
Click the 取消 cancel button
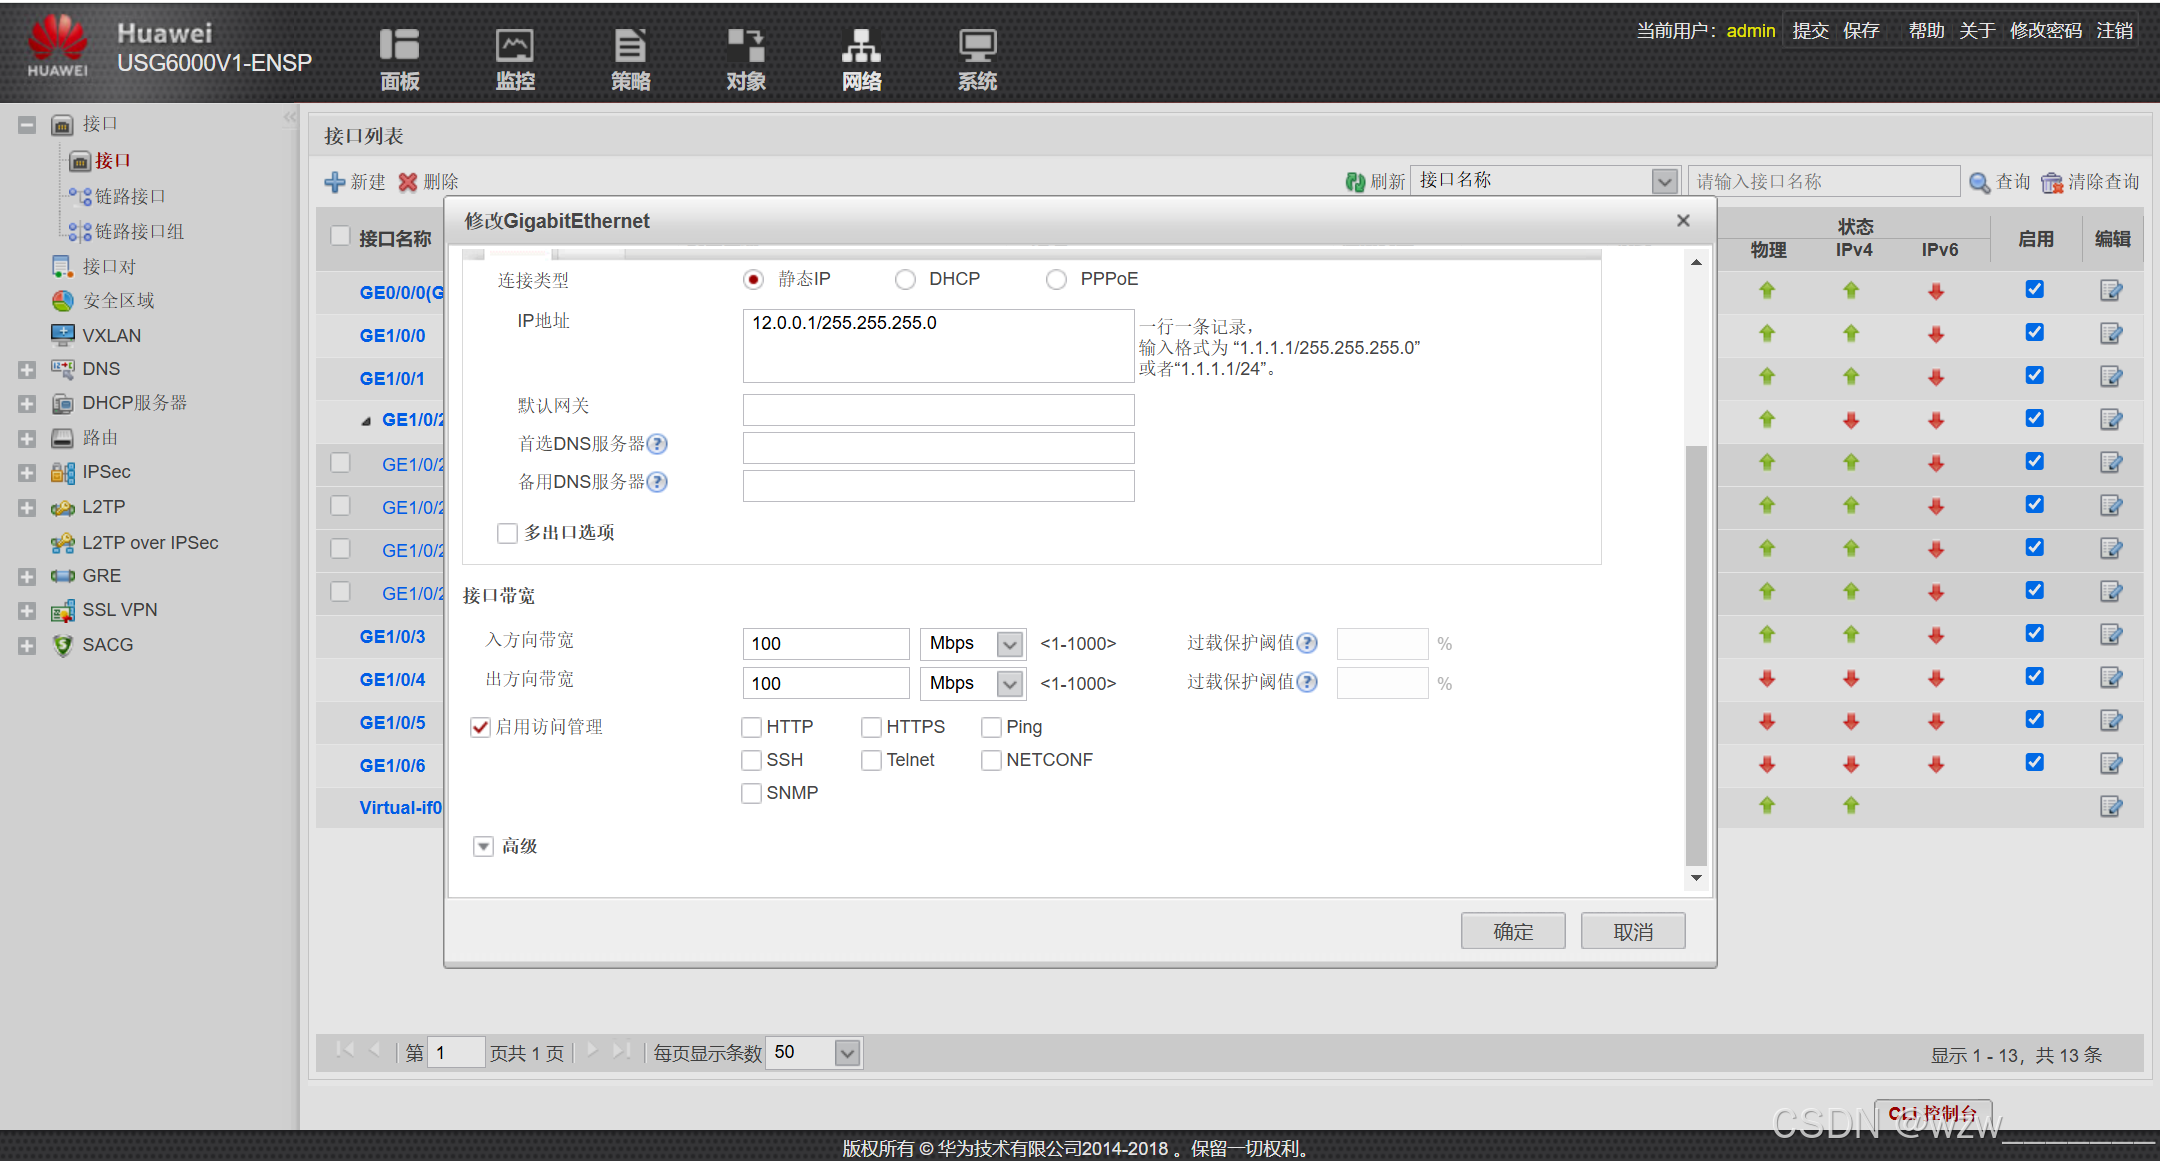(1632, 932)
